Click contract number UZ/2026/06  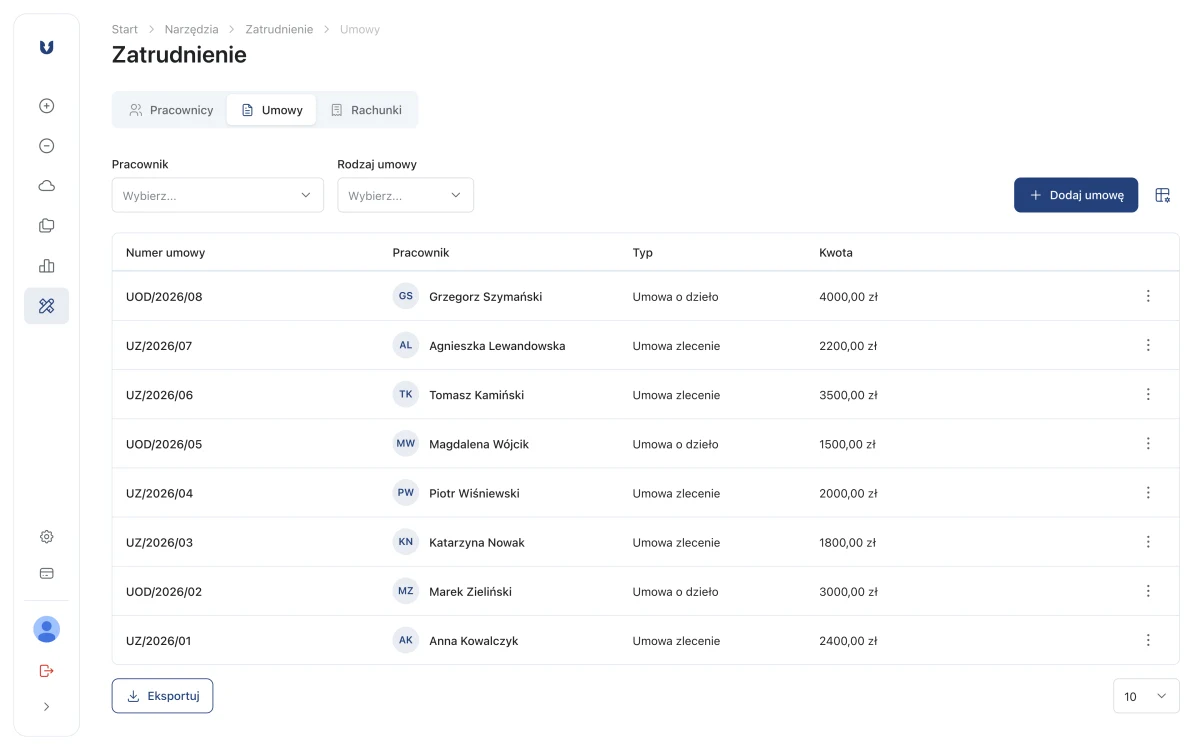[159, 395]
